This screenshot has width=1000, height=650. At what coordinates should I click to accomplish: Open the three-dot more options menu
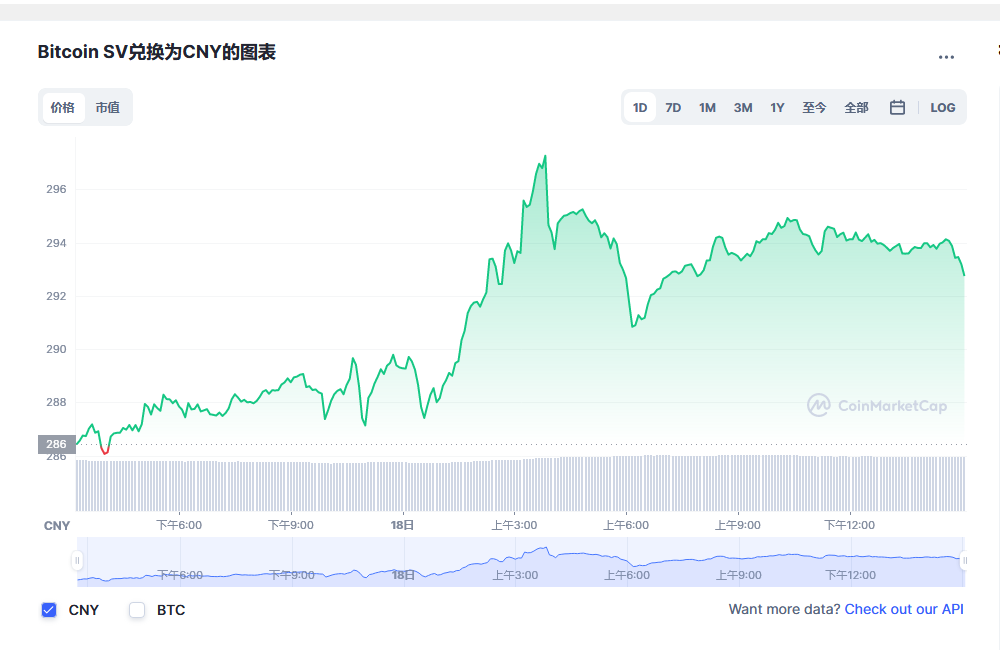[946, 57]
